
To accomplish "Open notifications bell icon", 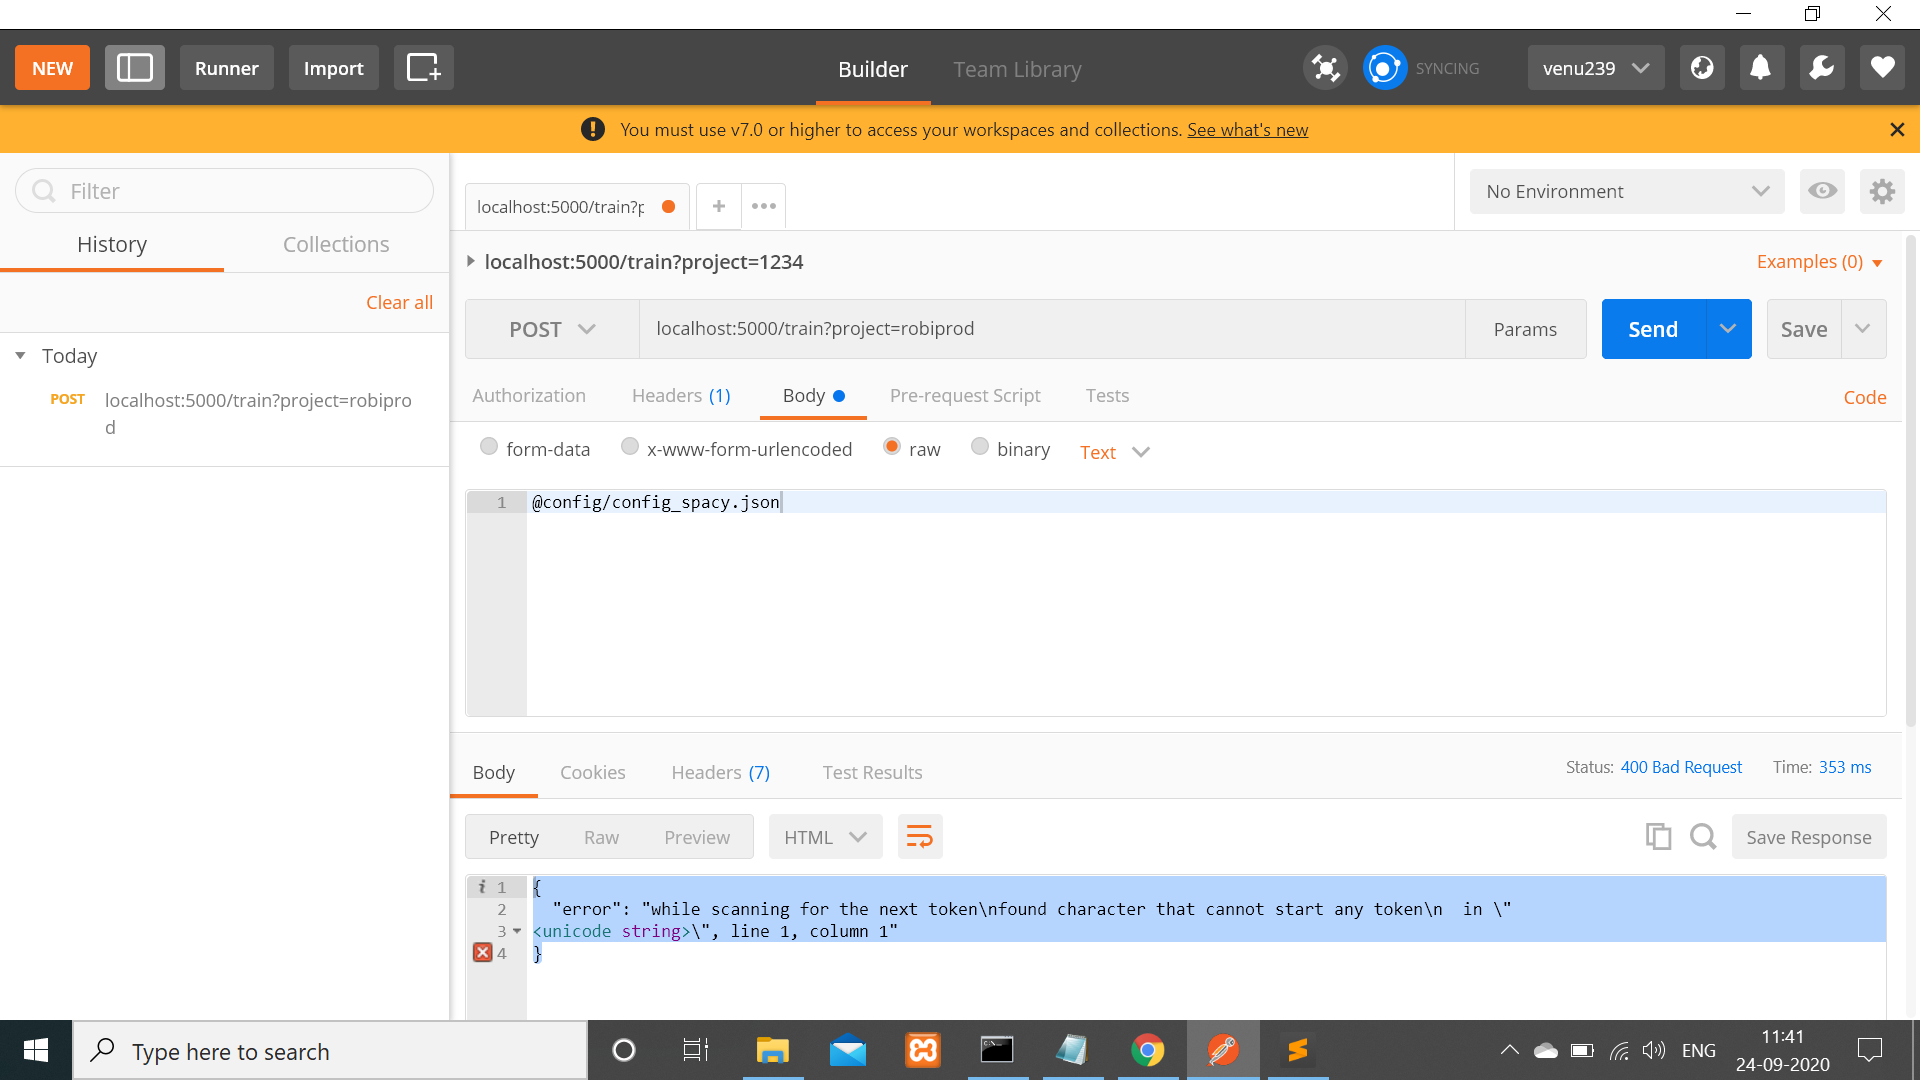I will click(x=1761, y=67).
